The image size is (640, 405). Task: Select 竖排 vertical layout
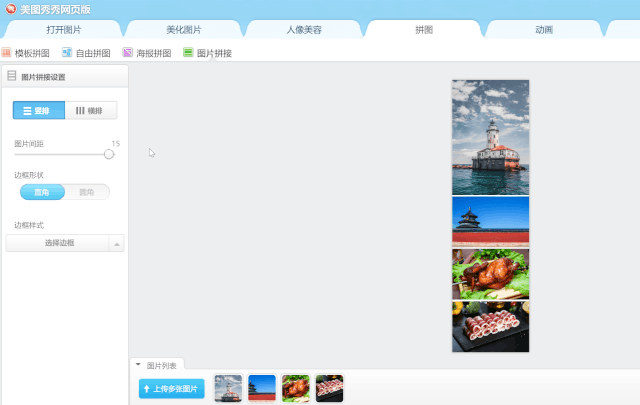click(x=39, y=110)
